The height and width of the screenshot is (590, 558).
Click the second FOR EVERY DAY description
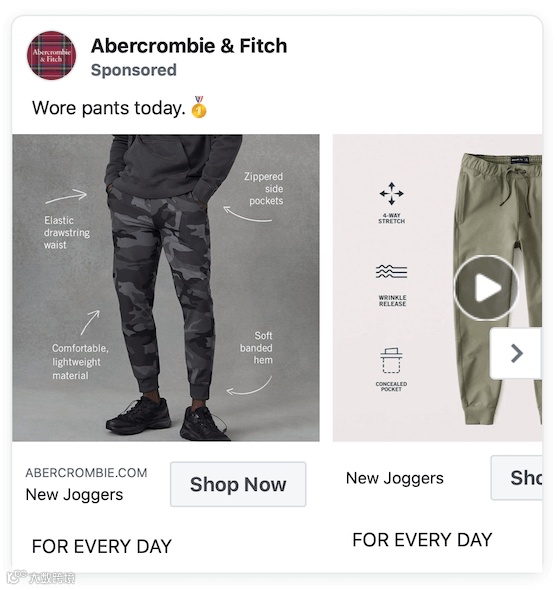pyautogui.click(x=422, y=540)
